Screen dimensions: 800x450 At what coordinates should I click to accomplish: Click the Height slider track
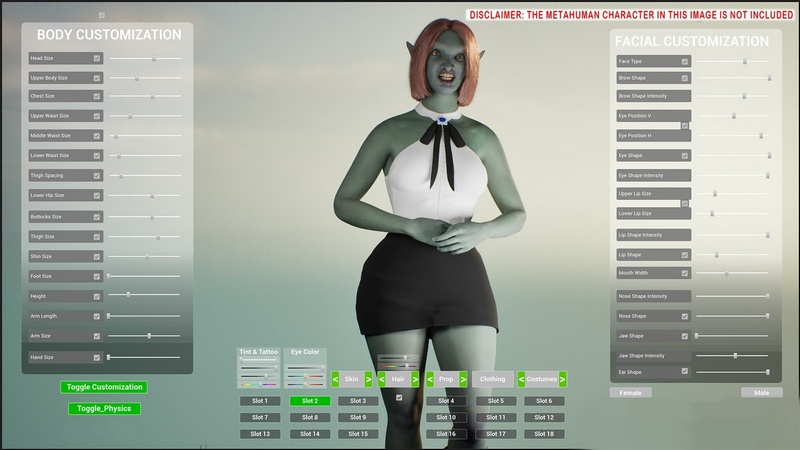[x=145, y=295]
